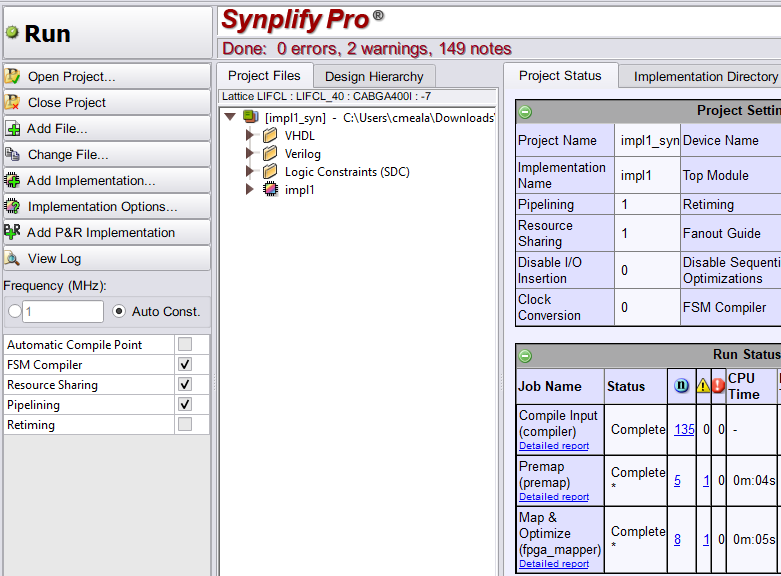
Task: Expand the Verilog folder node
Action: 250,153
